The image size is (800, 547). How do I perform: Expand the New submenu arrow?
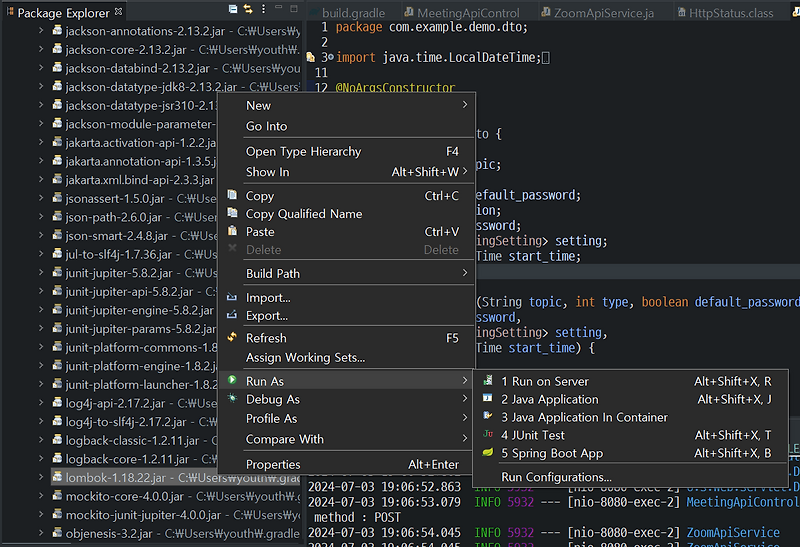[465, 105]
